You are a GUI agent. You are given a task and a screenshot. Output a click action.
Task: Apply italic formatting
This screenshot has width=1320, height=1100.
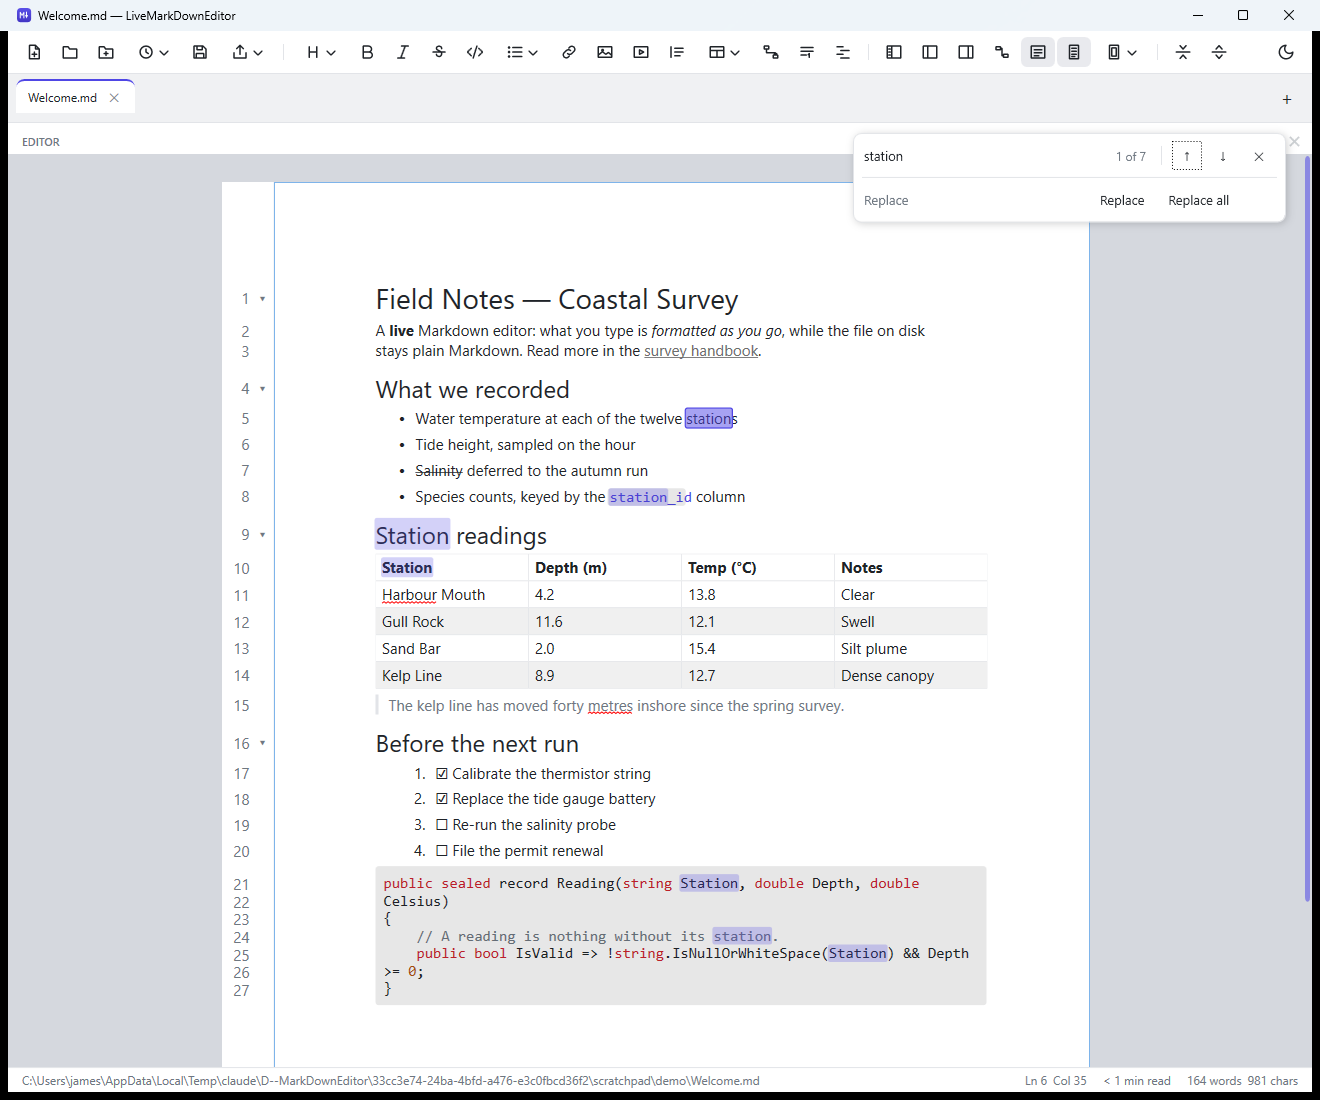pos(403,52)
